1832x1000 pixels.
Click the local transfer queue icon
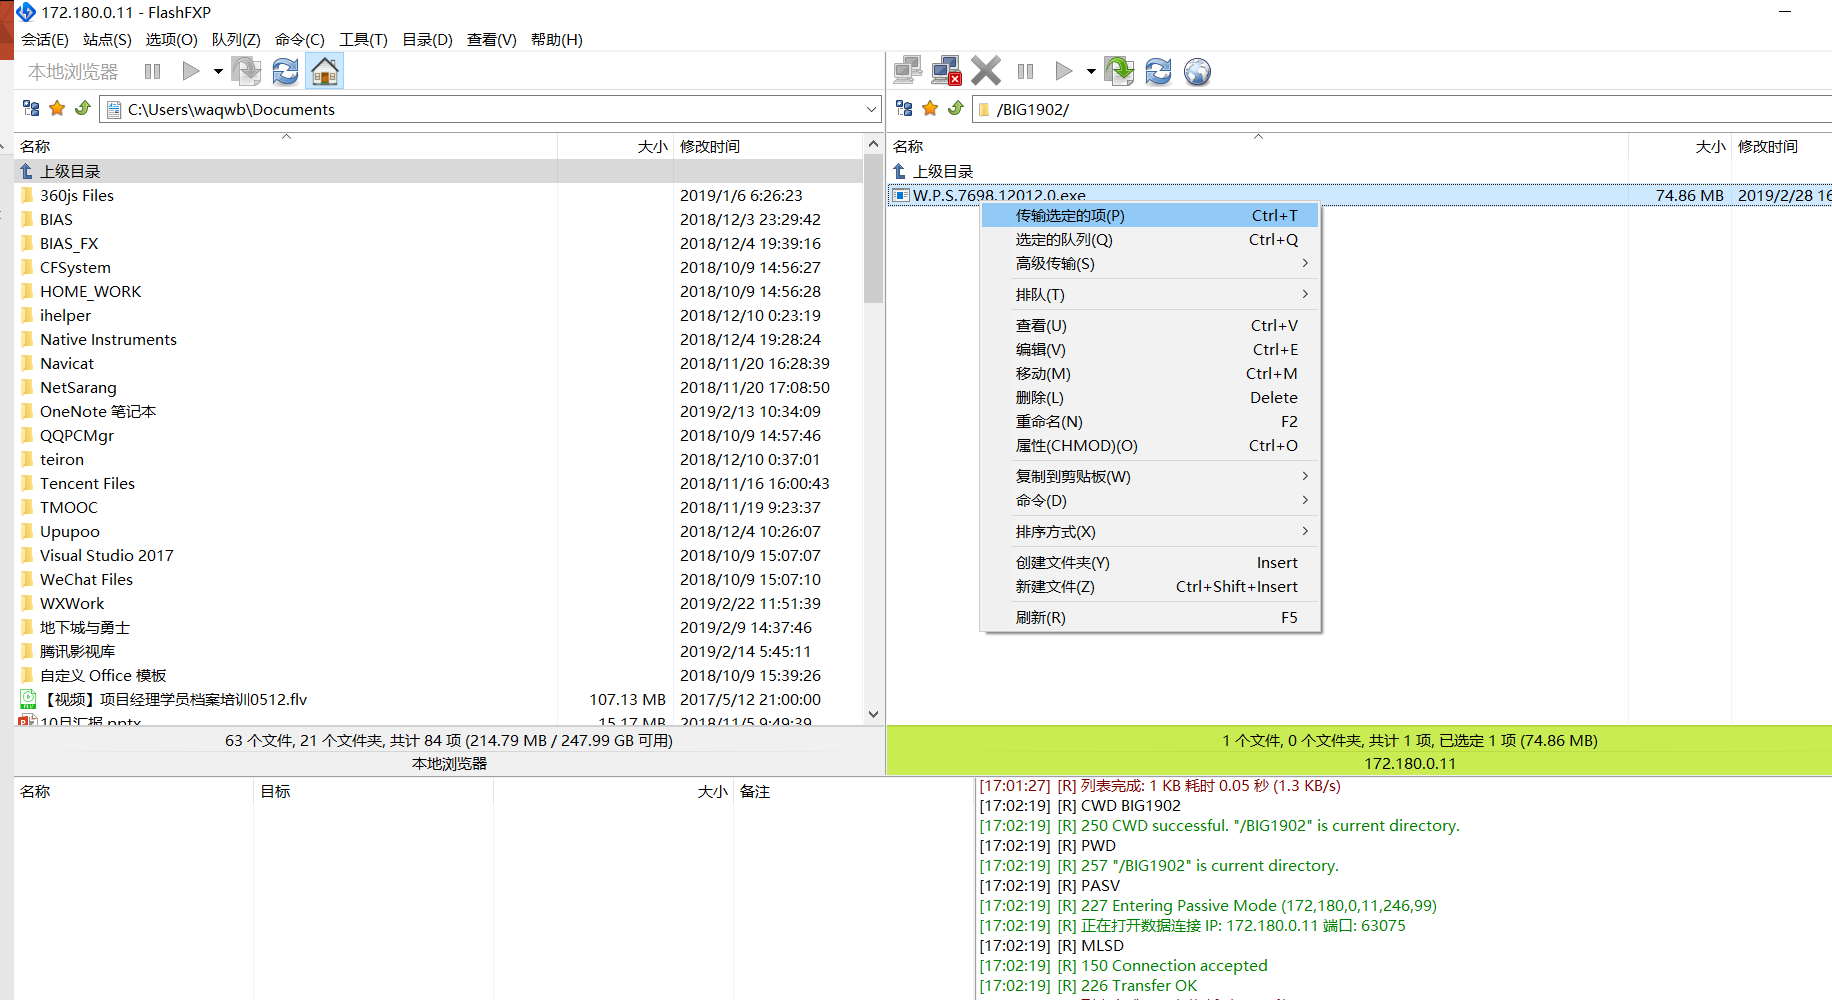246,71
